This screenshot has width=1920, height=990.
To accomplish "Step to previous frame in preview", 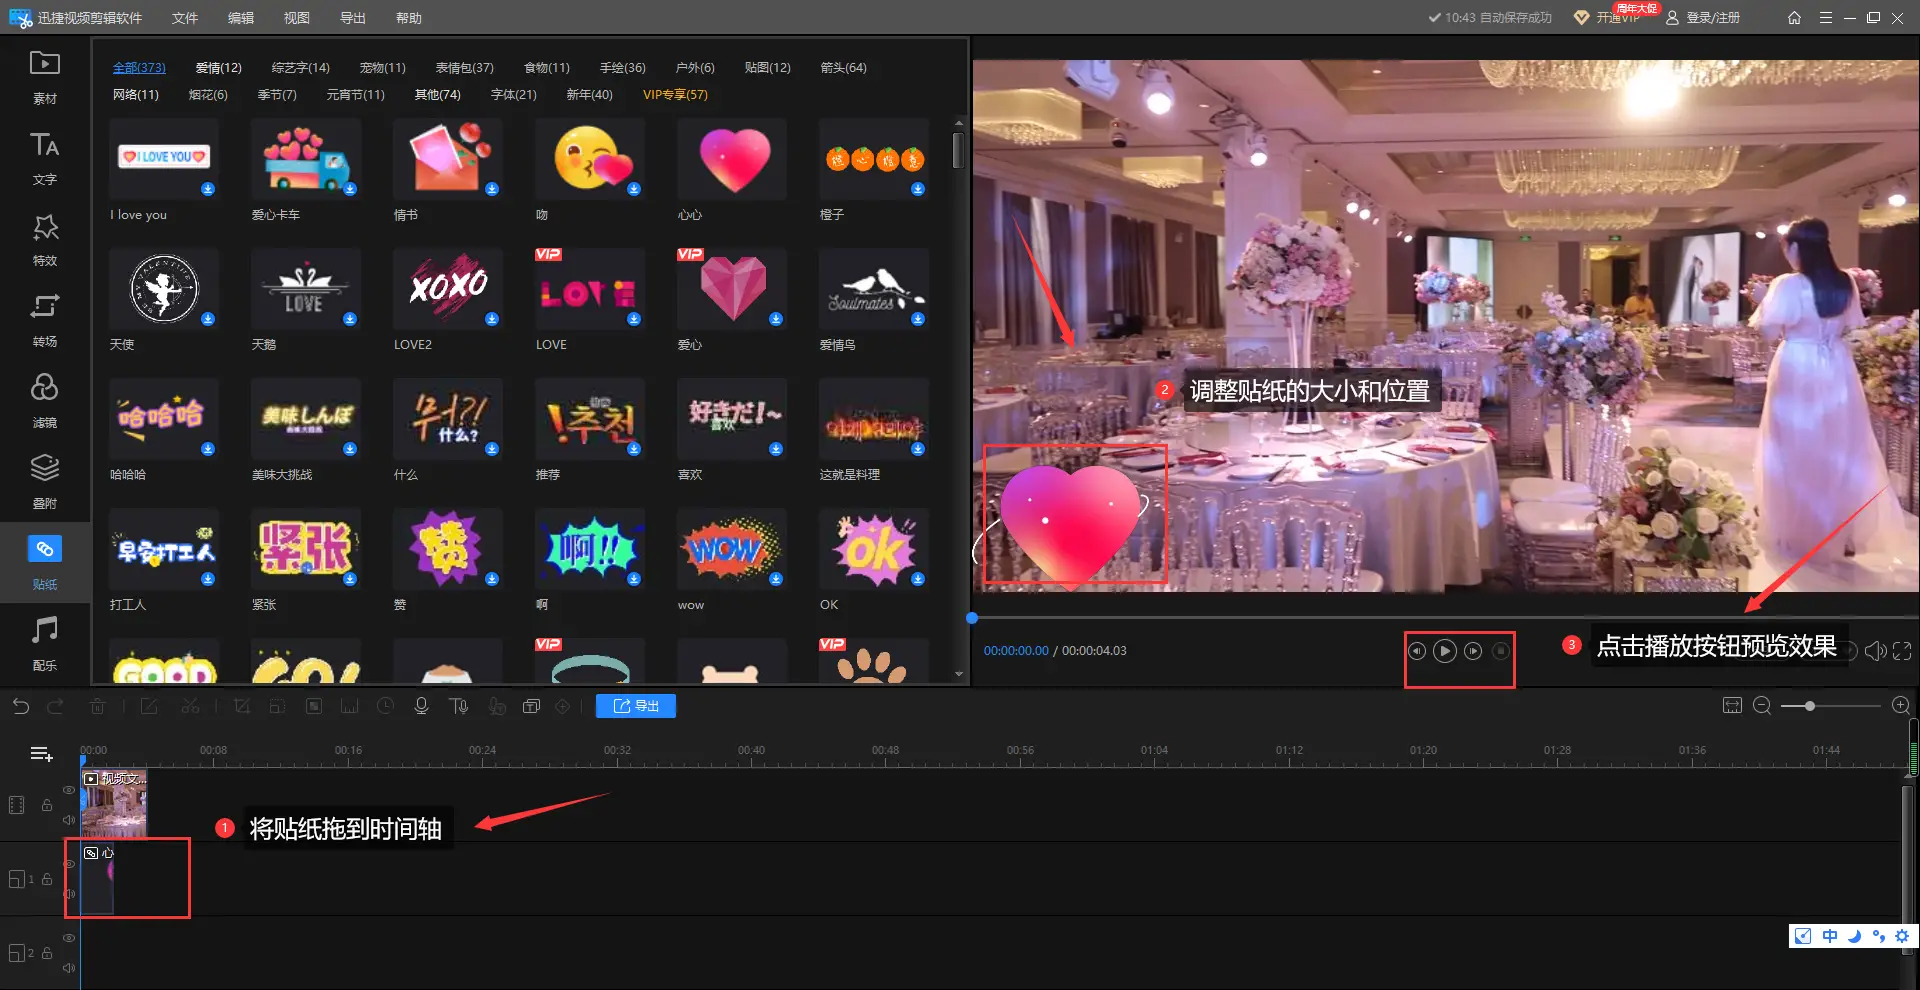I will point(1417,651).
